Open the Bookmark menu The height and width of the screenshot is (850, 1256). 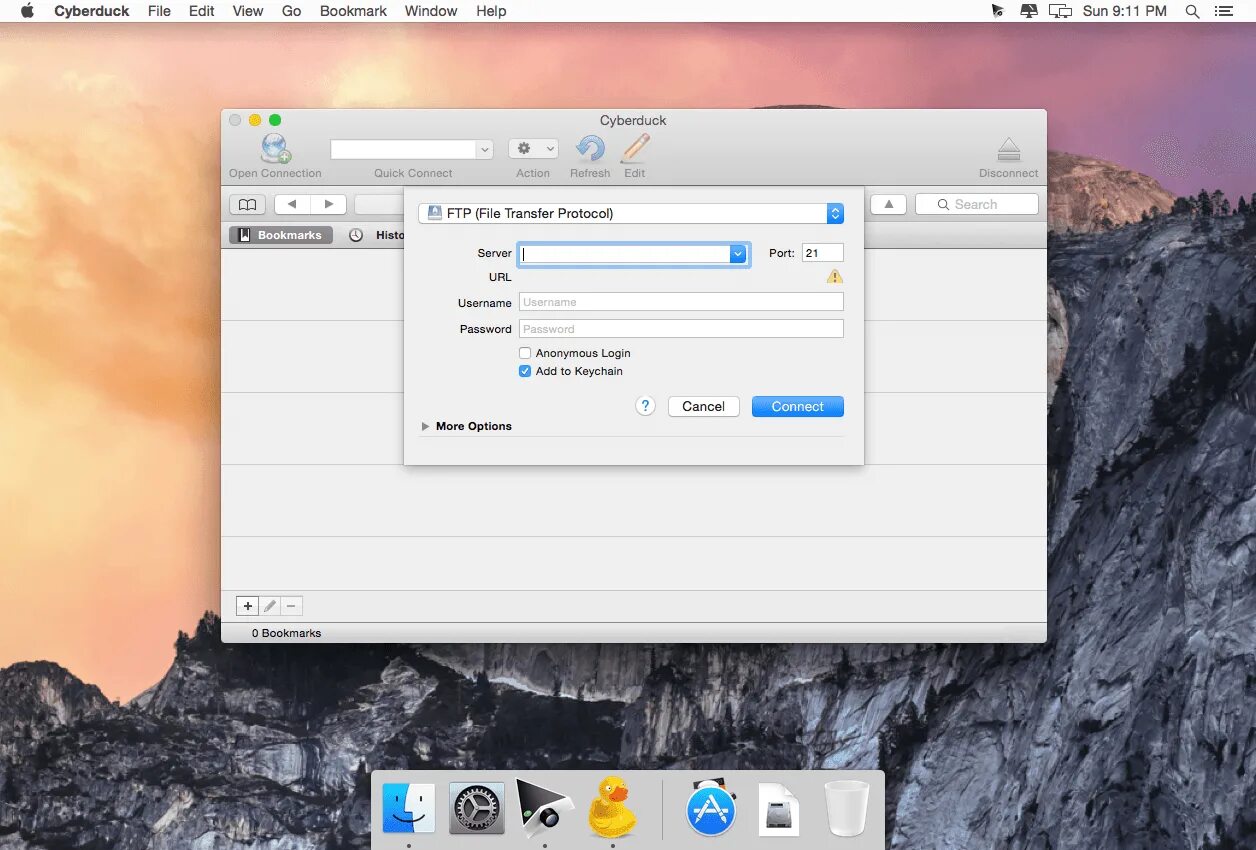354,11
